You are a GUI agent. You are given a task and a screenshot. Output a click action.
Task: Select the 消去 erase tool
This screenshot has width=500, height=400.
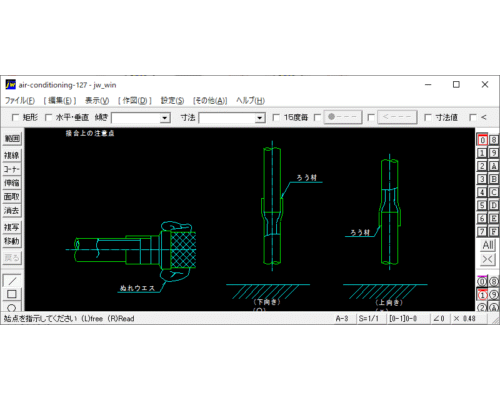[12, 211]
